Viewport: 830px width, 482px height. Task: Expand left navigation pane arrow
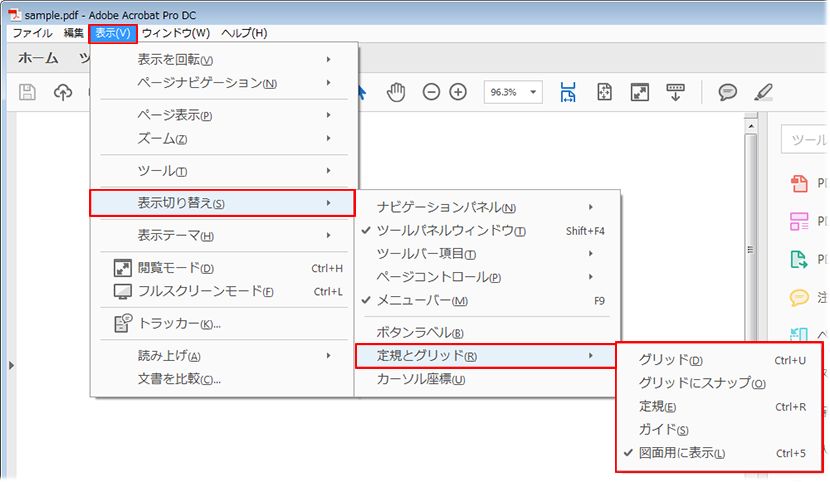tap(12, 365)
